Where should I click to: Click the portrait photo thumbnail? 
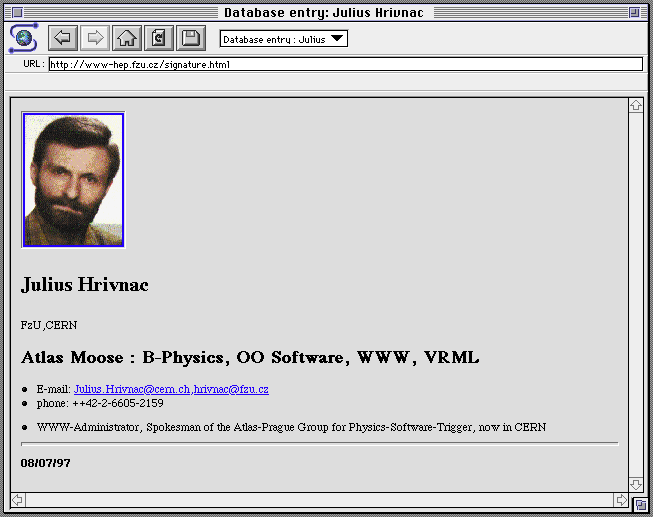[73, 180]
